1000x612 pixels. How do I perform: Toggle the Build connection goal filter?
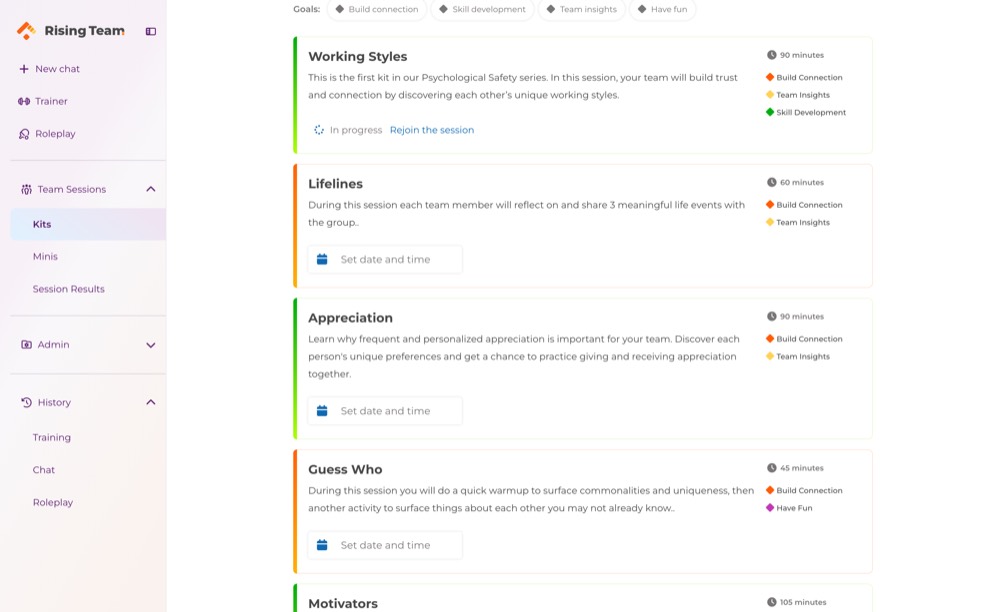pyautogui.click(x=377, y=10)
